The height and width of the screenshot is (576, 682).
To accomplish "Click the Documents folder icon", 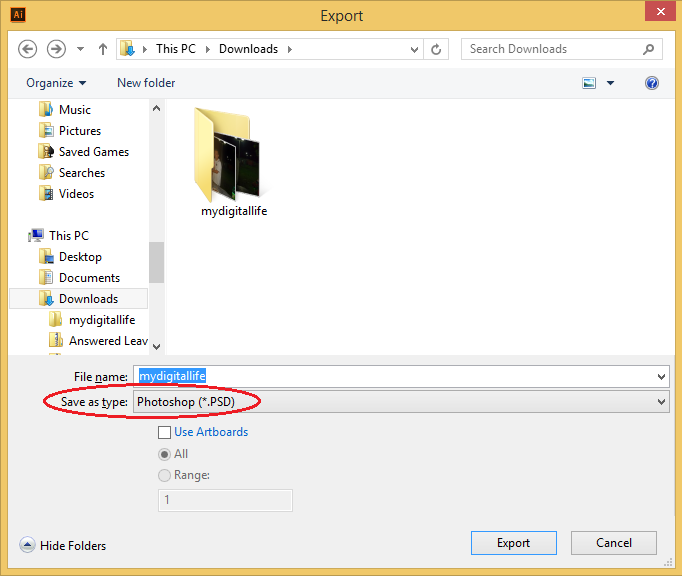I will point(46,278).
